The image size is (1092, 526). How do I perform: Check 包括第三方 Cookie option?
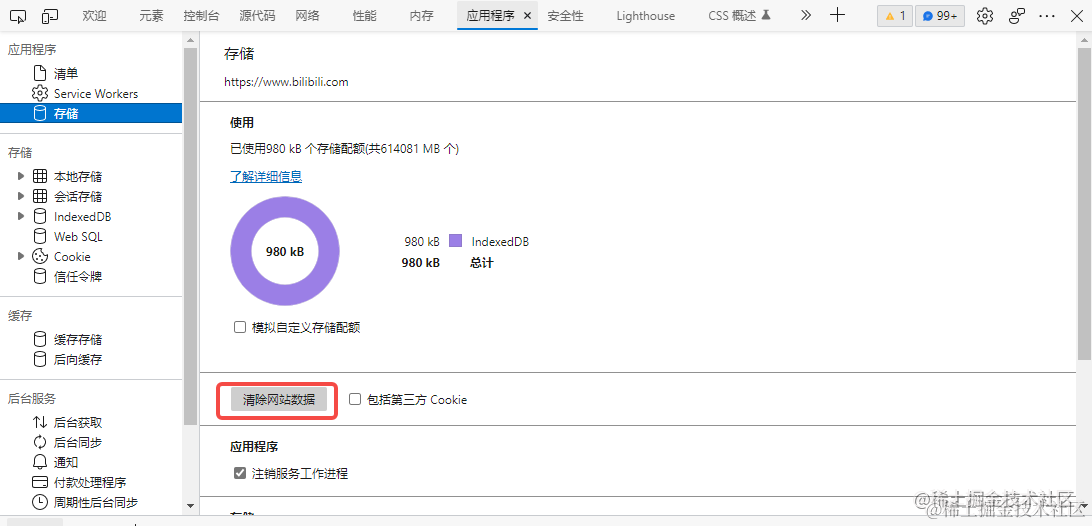[355, 400]
